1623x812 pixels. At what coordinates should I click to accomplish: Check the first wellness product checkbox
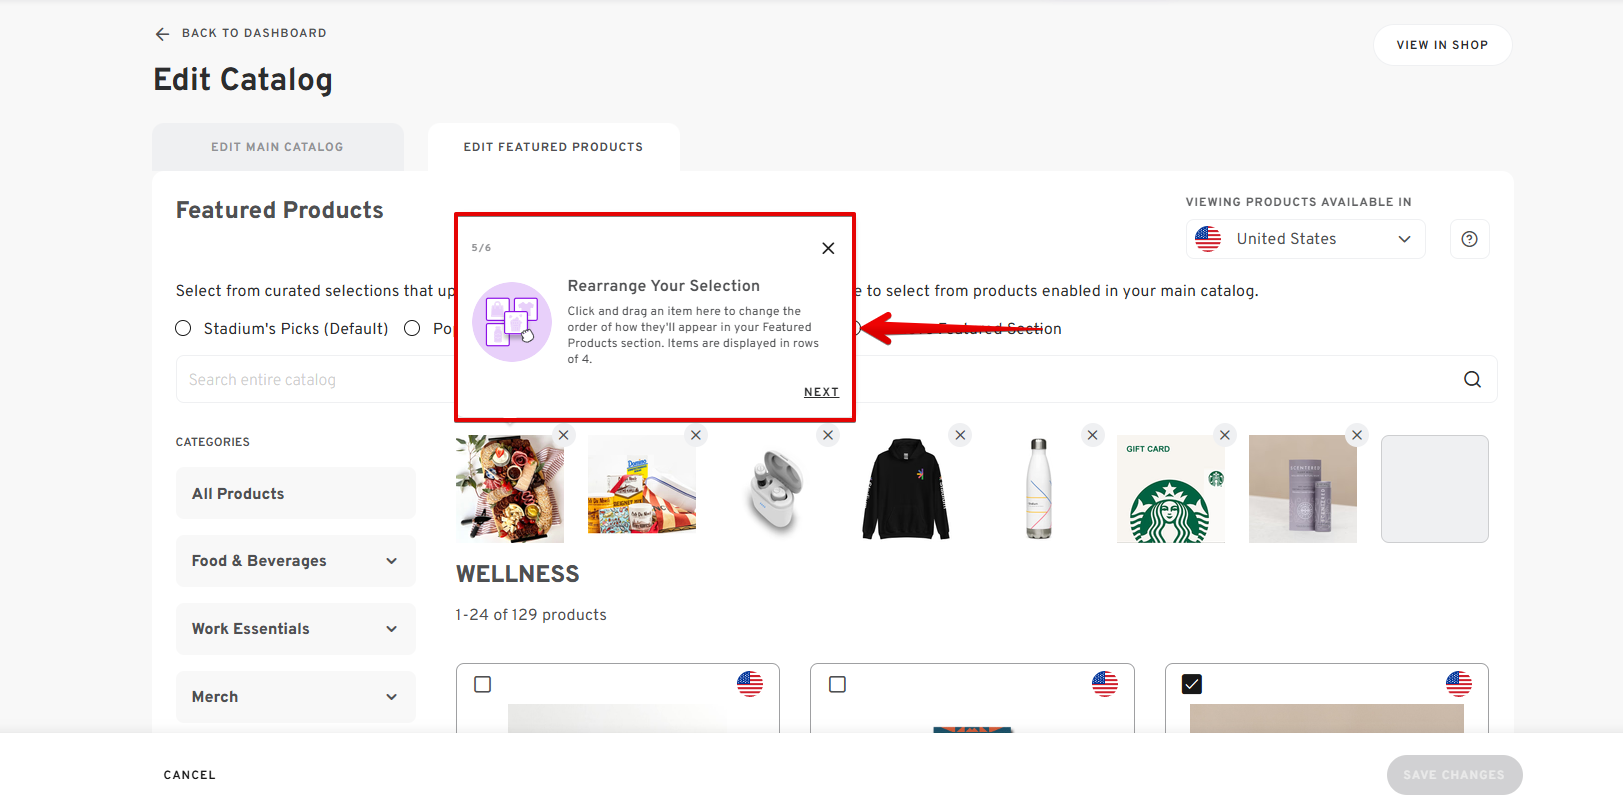point(483,684)
